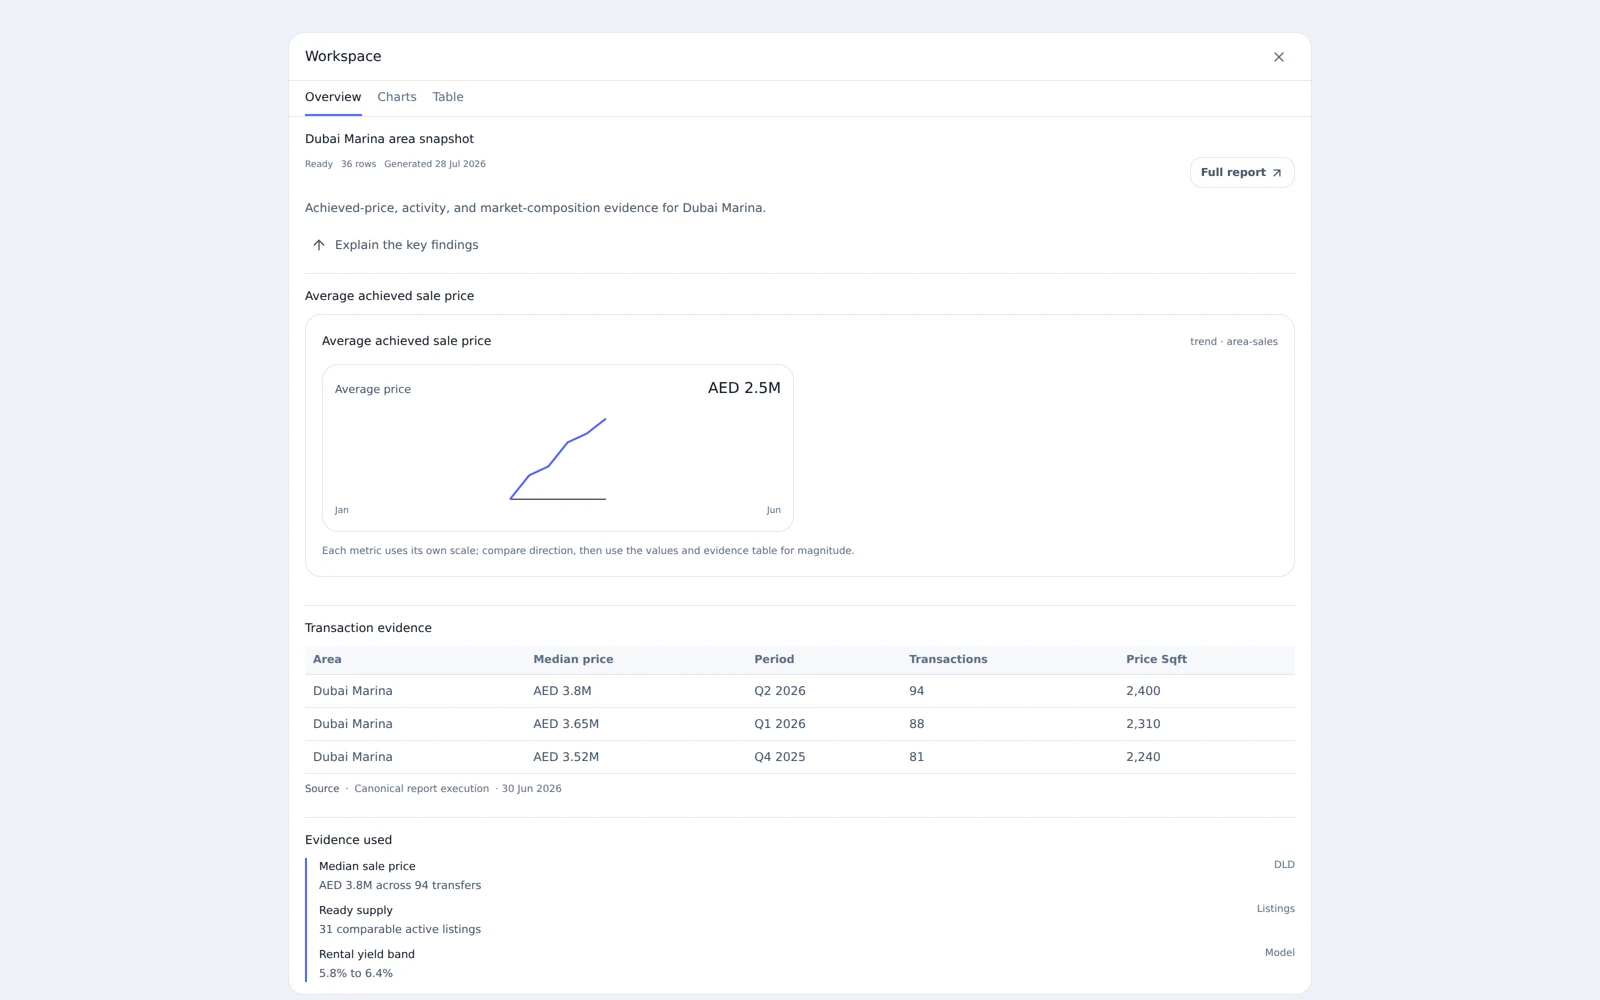This screenshot has width=1600, height=1000.
Task: Click the Transactions column header
Action: (948, 659)
